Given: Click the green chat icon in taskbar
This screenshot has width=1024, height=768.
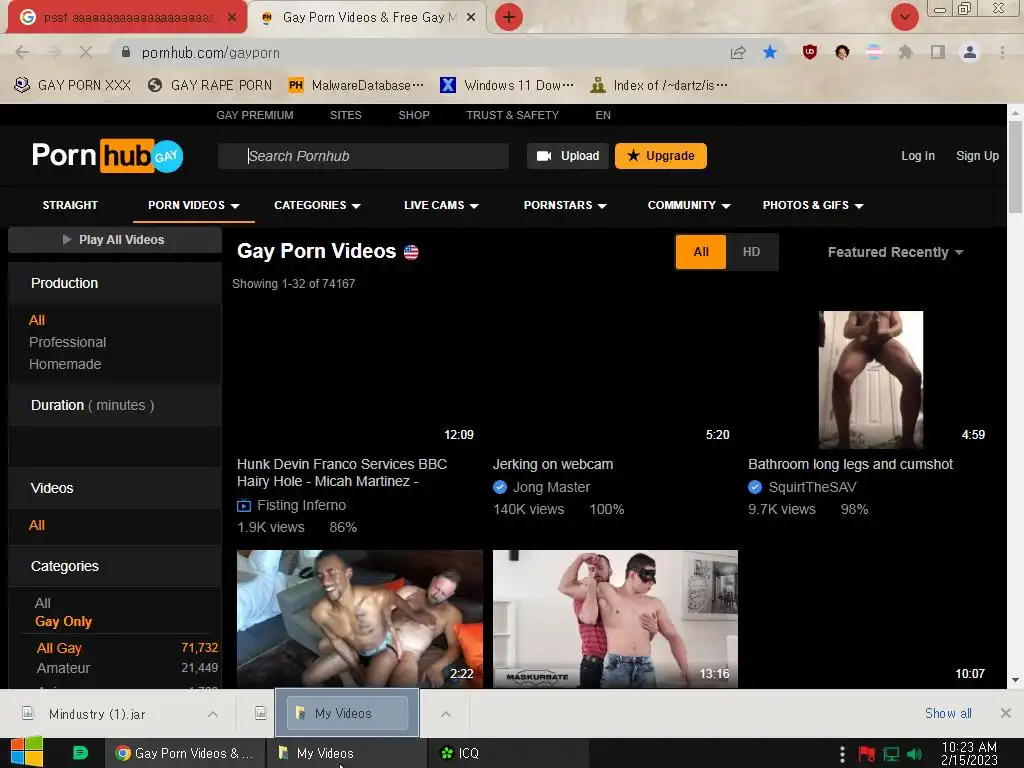Looking at the screenshot, I should (x=80, y=753).
